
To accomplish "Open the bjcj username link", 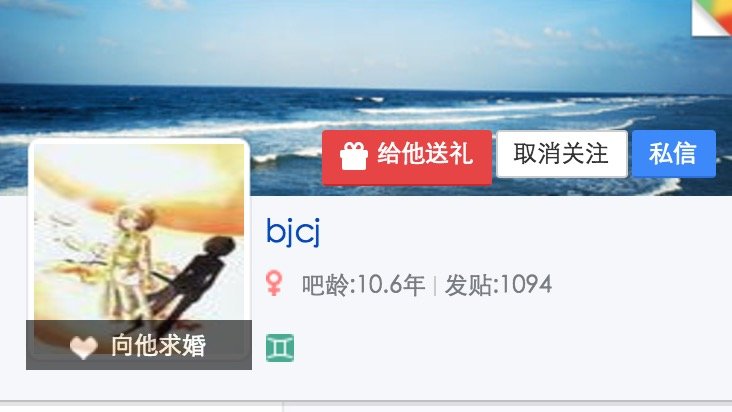I will pos(293,231).
